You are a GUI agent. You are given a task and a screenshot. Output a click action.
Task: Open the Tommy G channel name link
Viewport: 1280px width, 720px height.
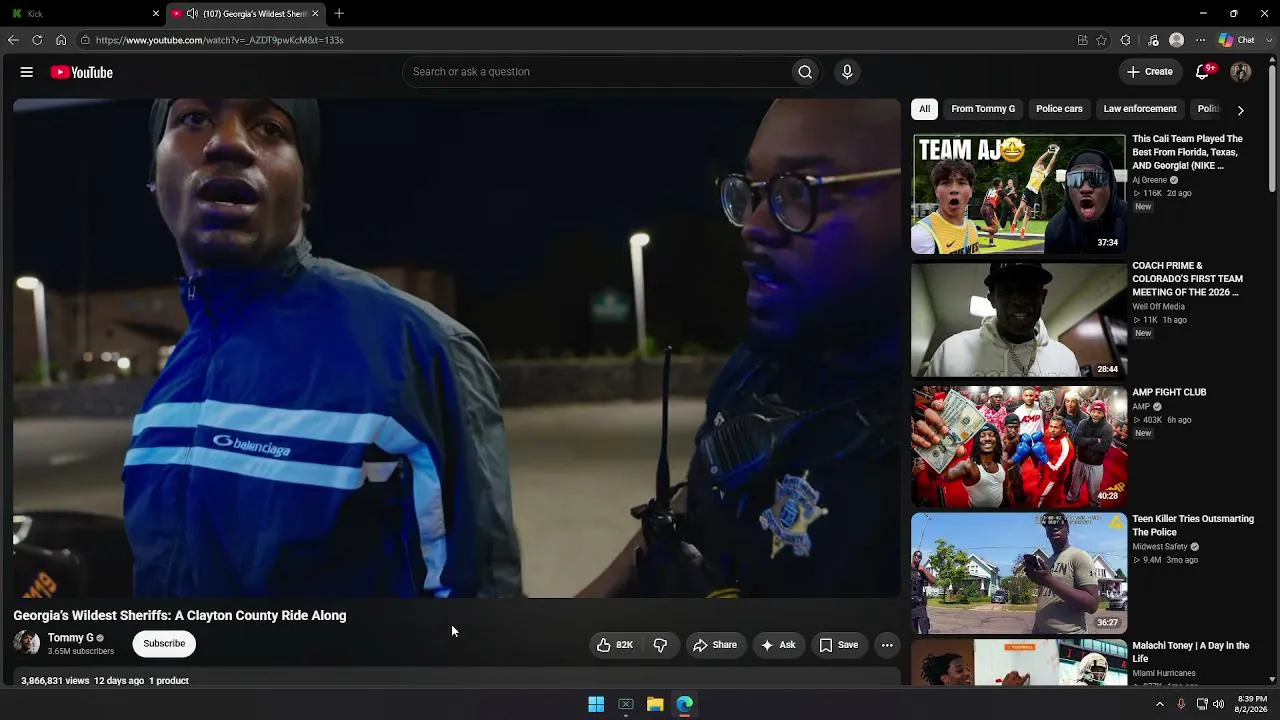(71, 638)
